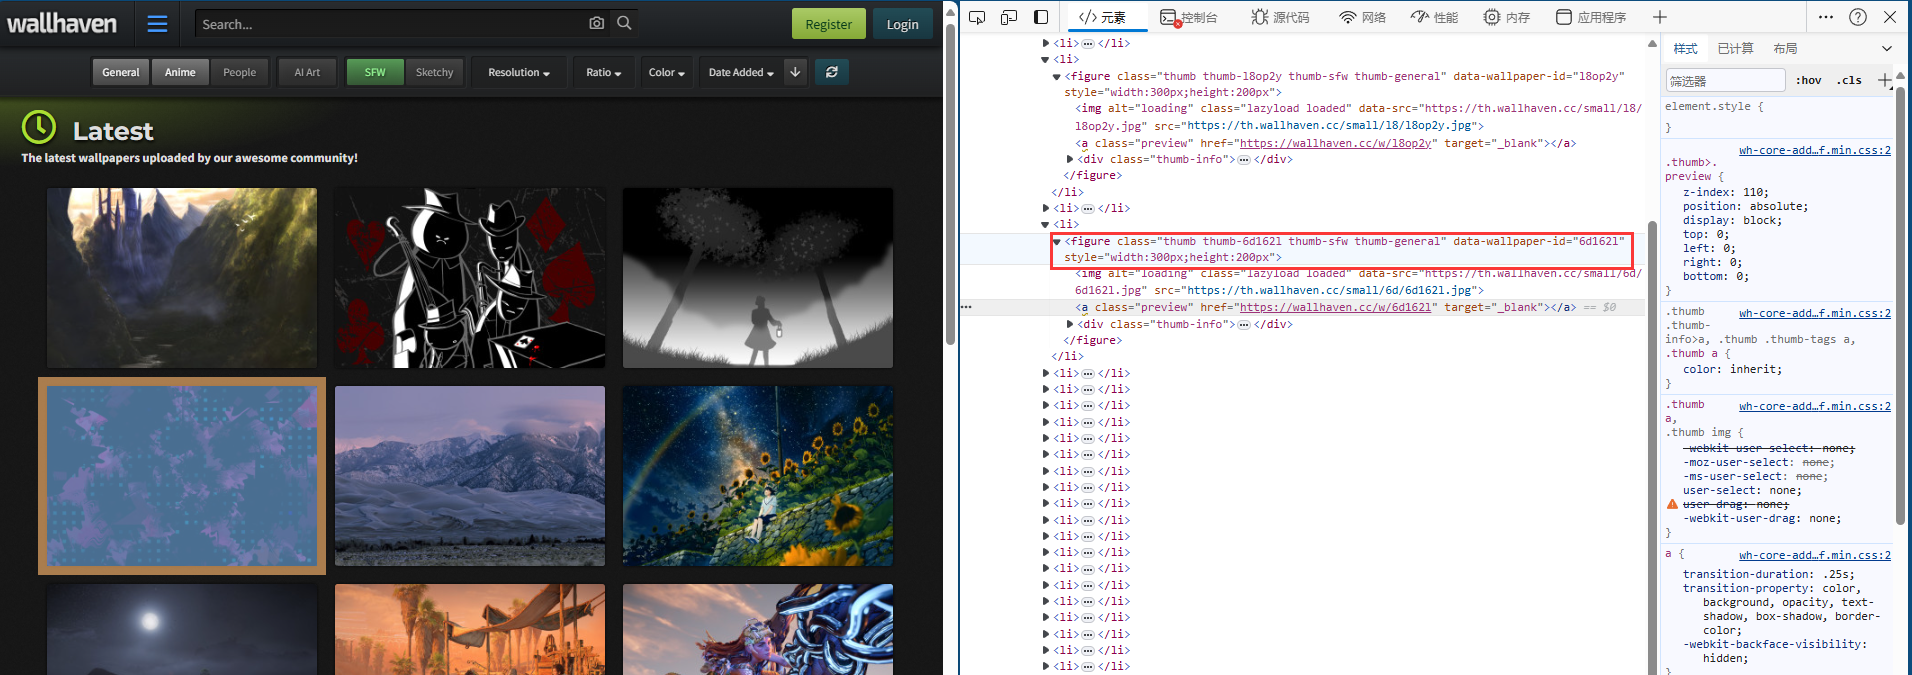Image resolution: width=1912 pixels, height=675 pixels.
Task: Open the wallhaven hamburger menu
Action: 157,24
